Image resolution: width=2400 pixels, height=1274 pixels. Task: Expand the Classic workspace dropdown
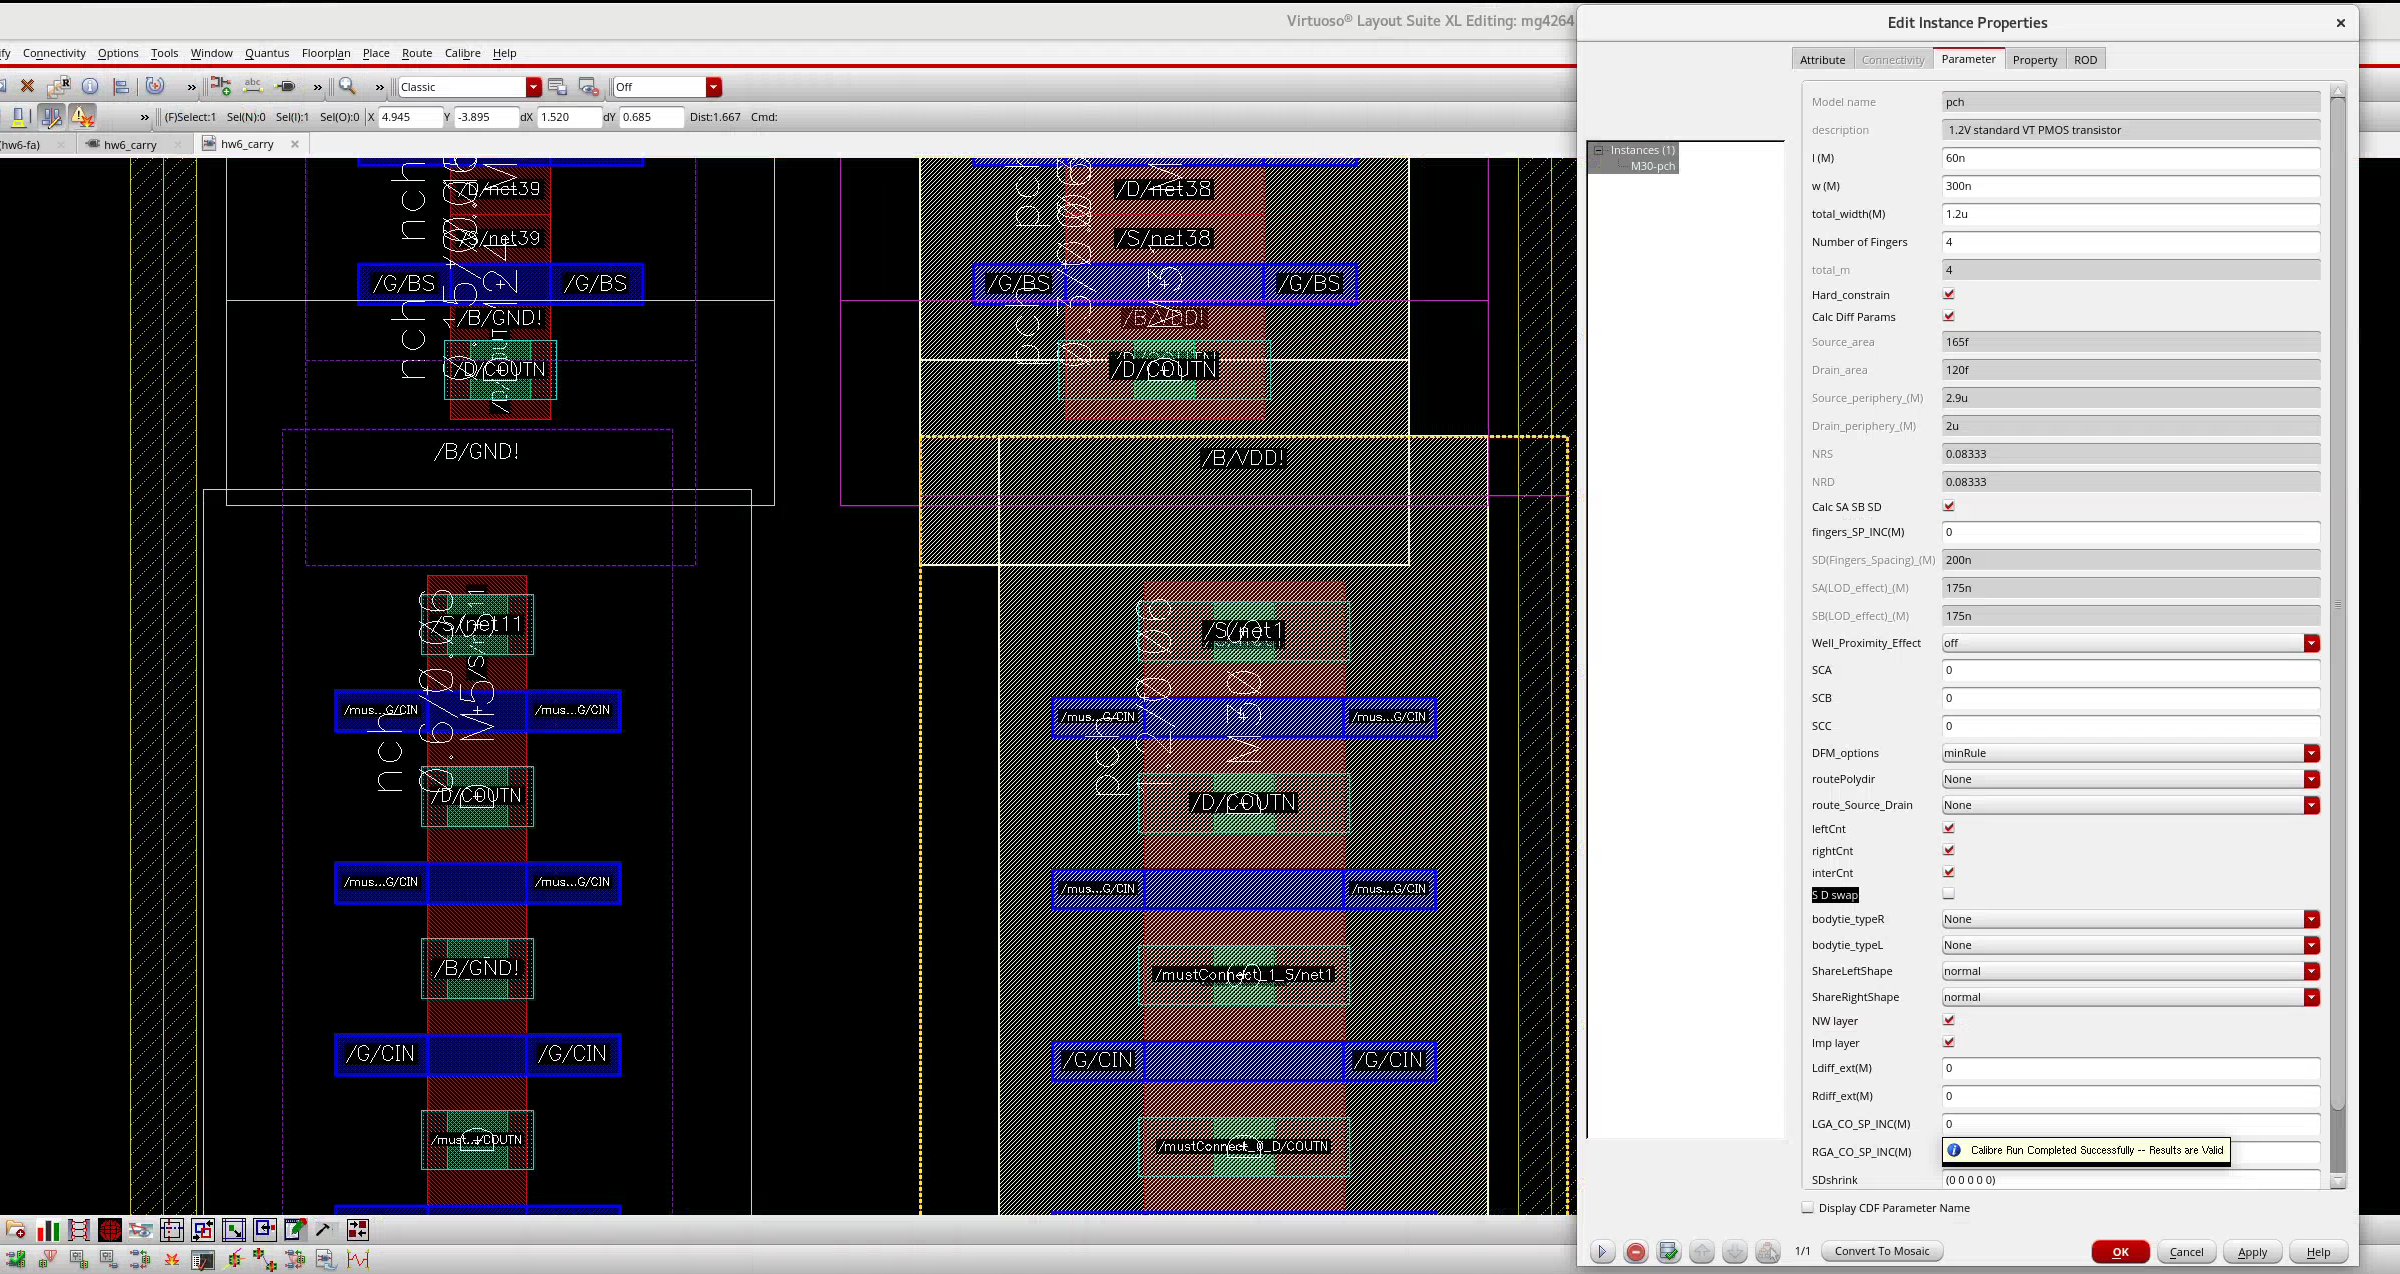533,87
